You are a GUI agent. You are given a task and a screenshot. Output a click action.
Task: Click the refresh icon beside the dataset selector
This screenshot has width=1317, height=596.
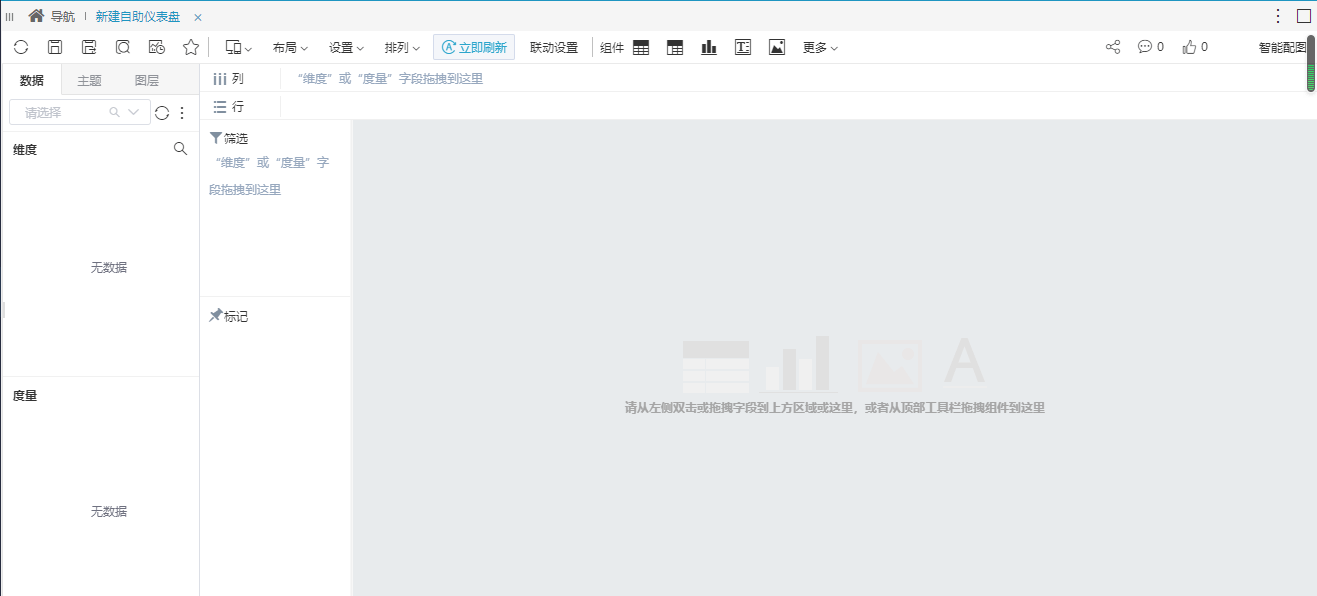(160, 112)
